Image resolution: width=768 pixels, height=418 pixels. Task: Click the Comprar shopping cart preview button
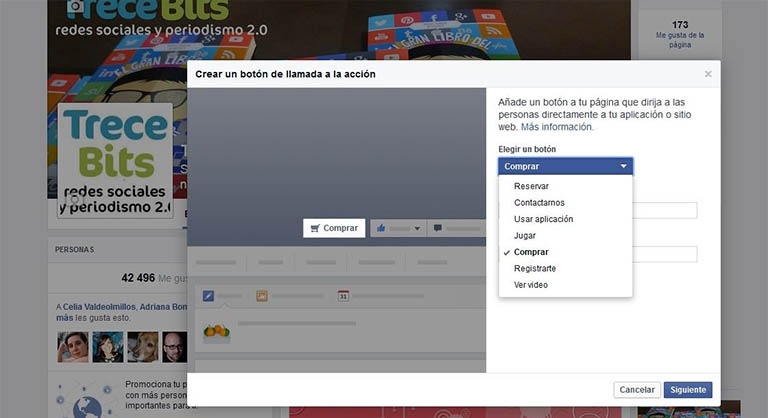coord(334,228)
